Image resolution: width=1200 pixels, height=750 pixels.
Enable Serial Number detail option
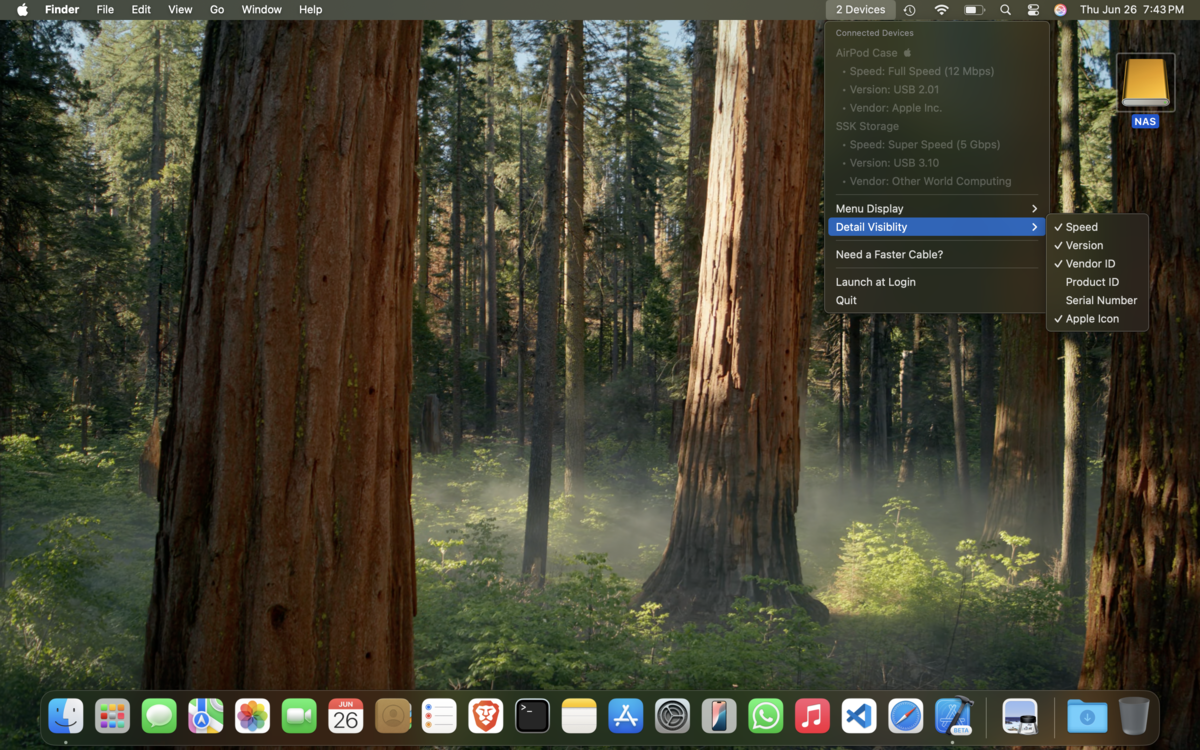(x=1101, y=300)
